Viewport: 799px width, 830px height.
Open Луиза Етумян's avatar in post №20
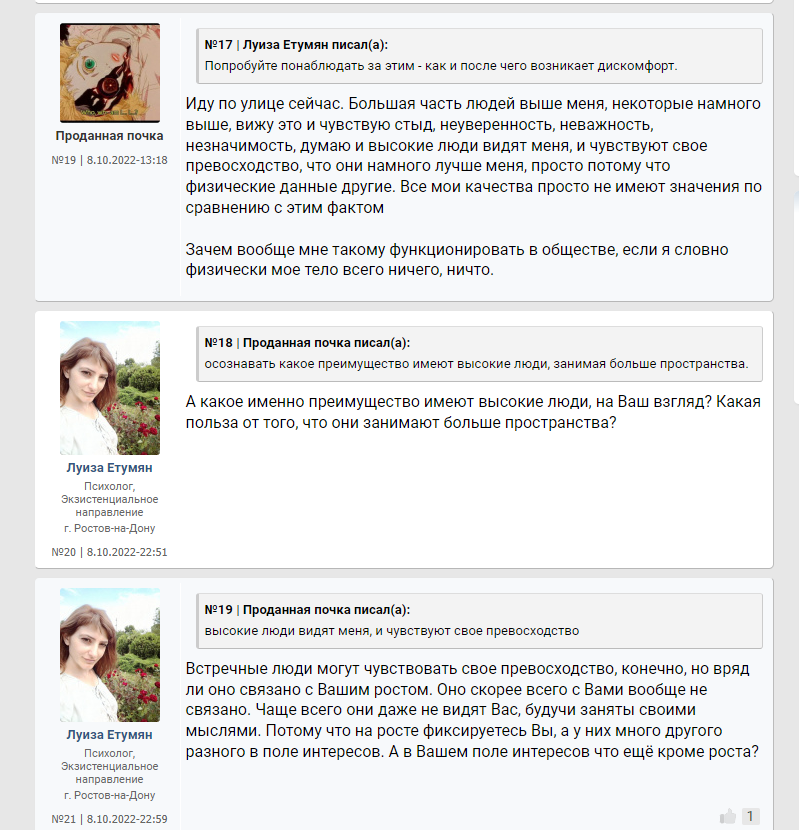point(110,388)
